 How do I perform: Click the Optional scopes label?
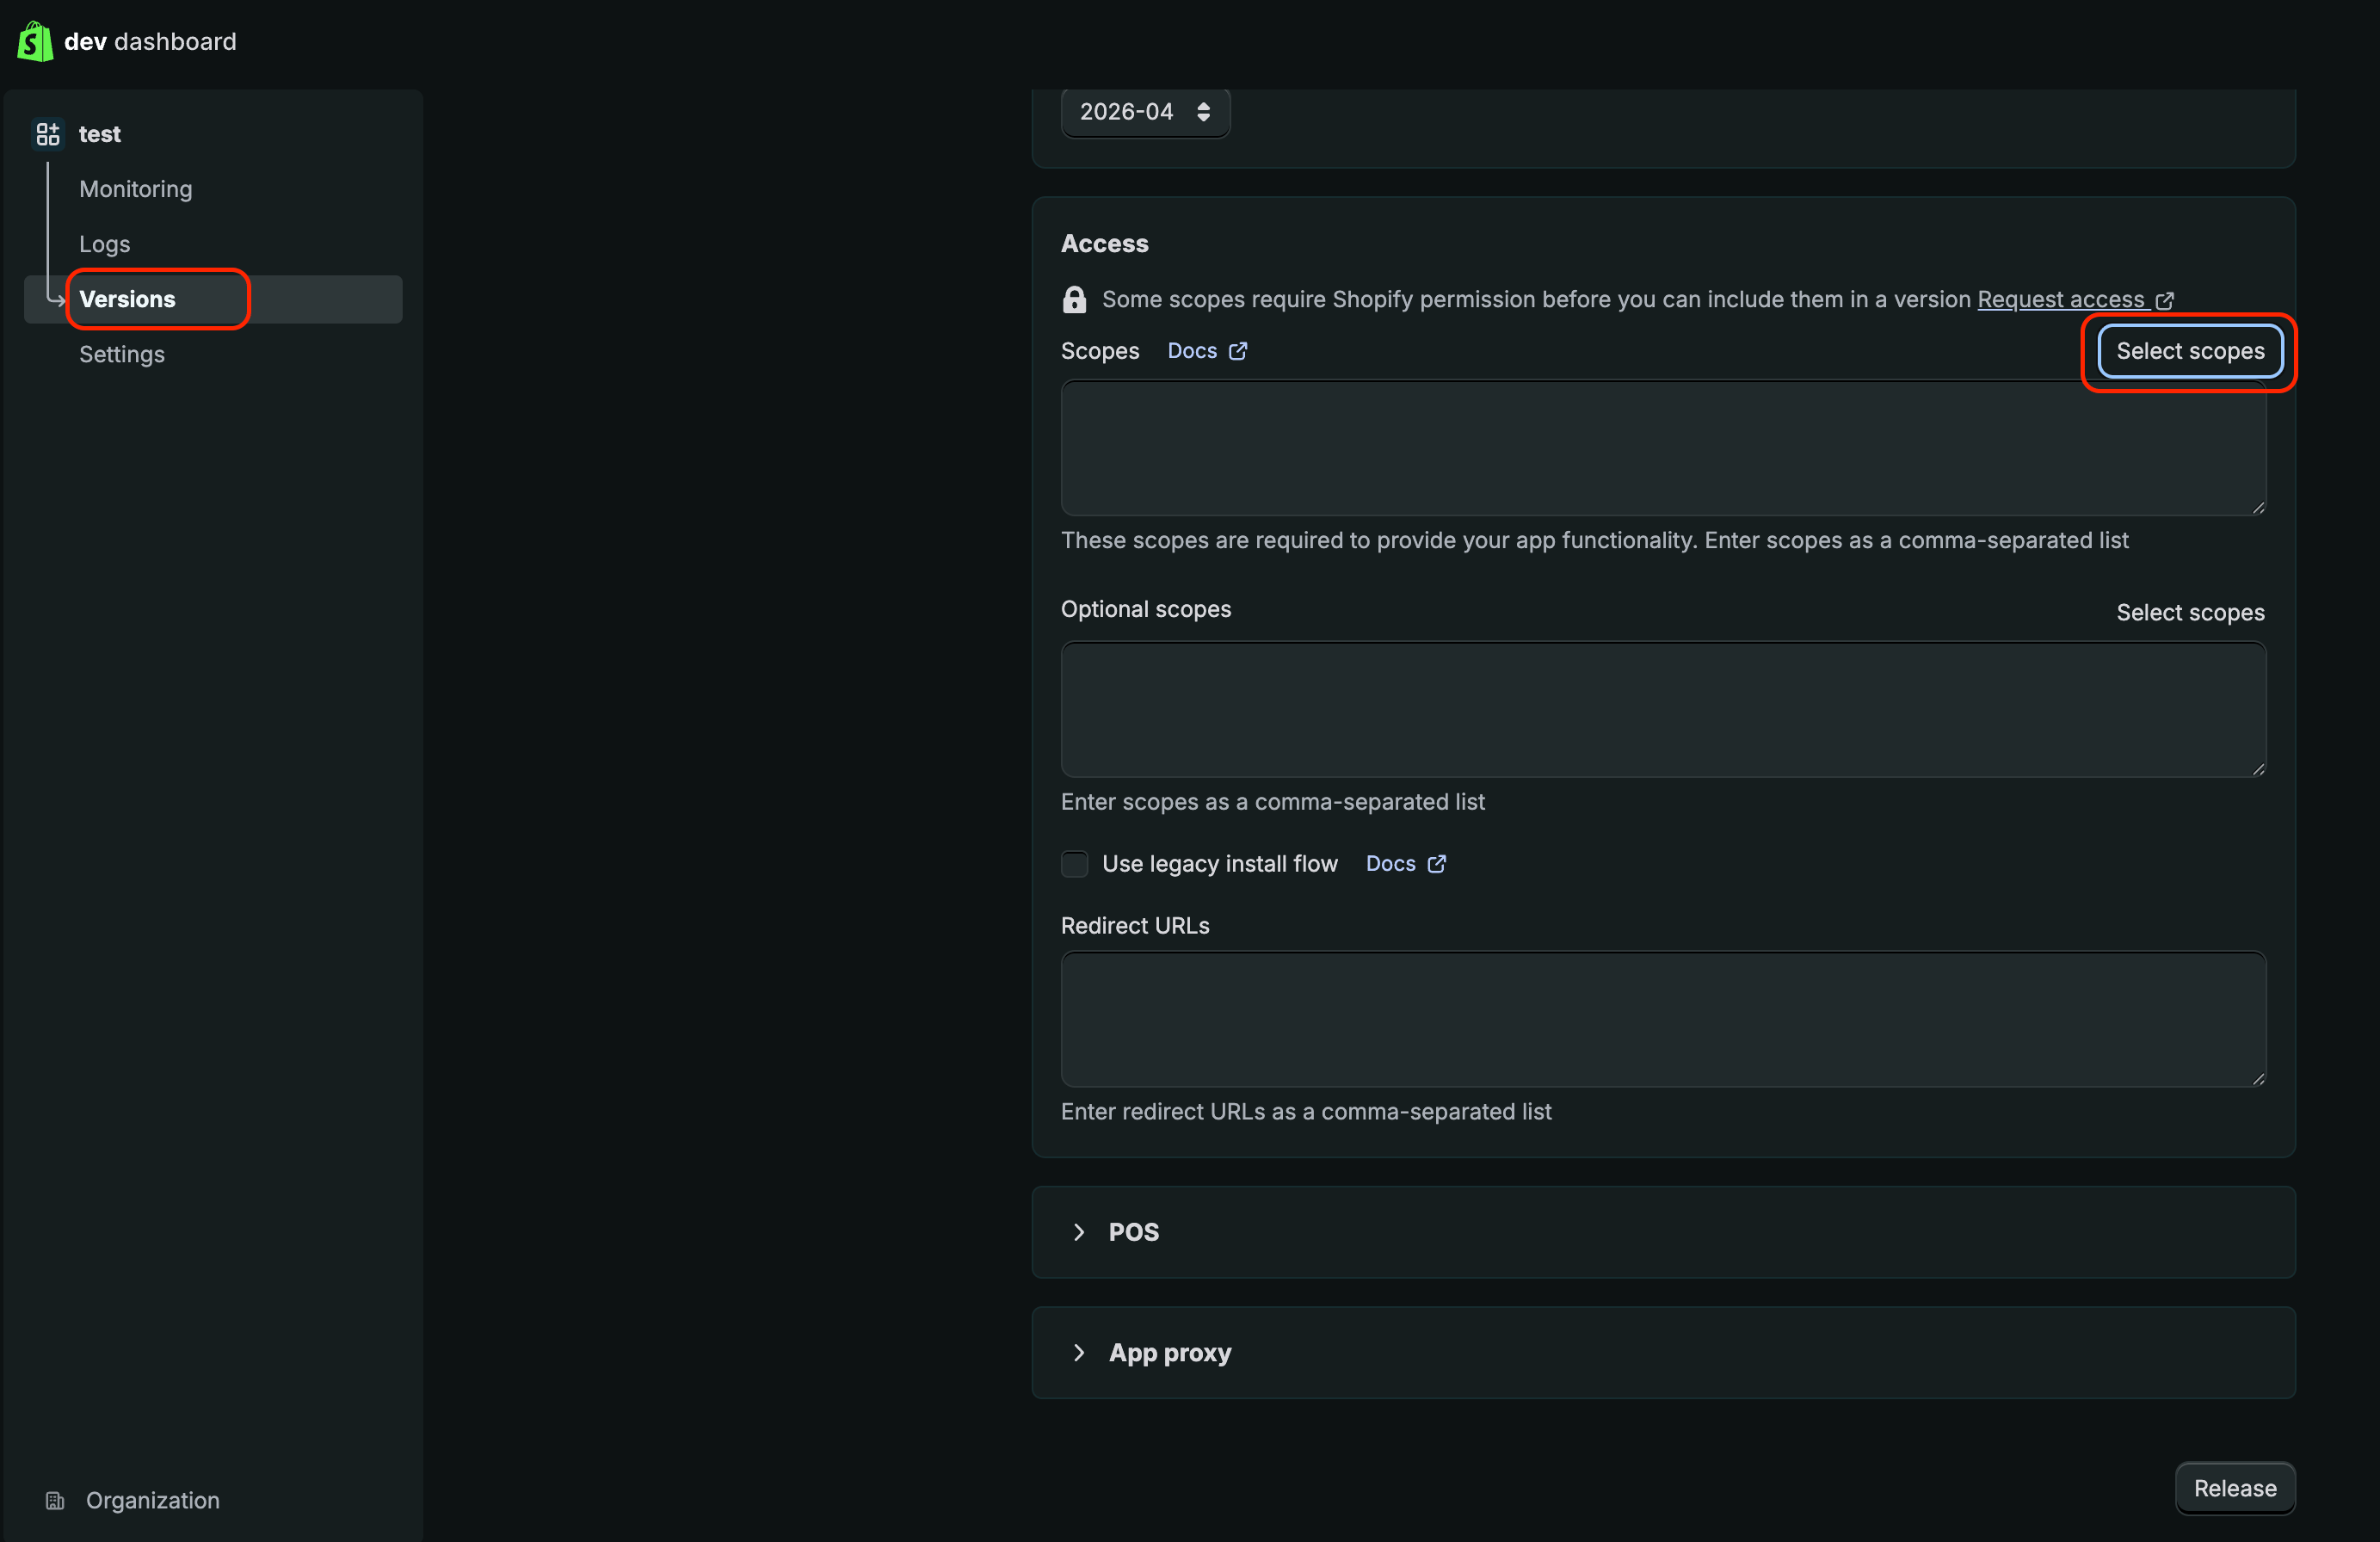click(1146, 609)
